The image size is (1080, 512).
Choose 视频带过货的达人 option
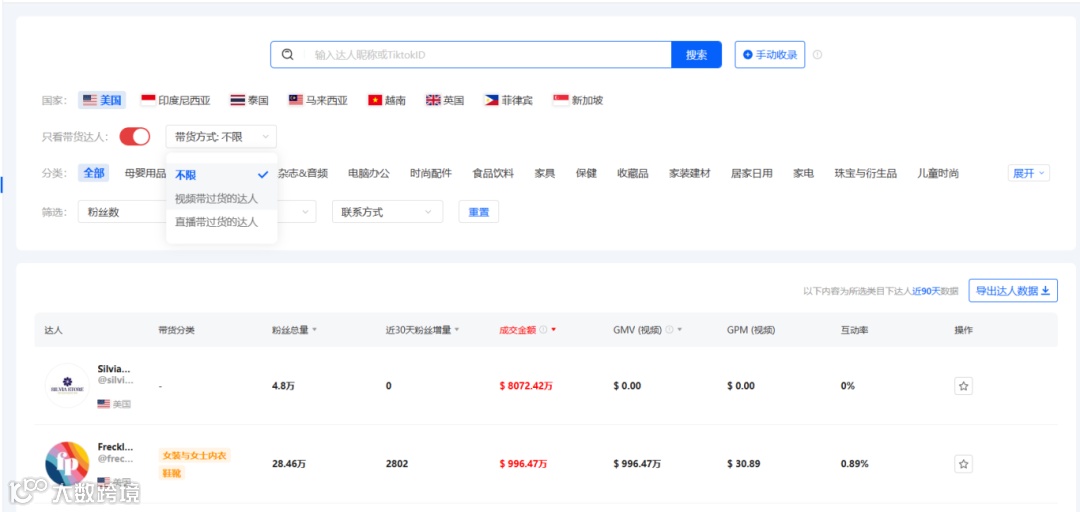coord(221,198)
